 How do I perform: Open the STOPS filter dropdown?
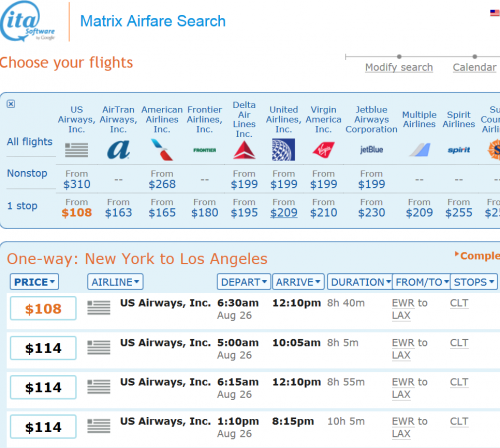pyautogui.click(x=474, y=282)
